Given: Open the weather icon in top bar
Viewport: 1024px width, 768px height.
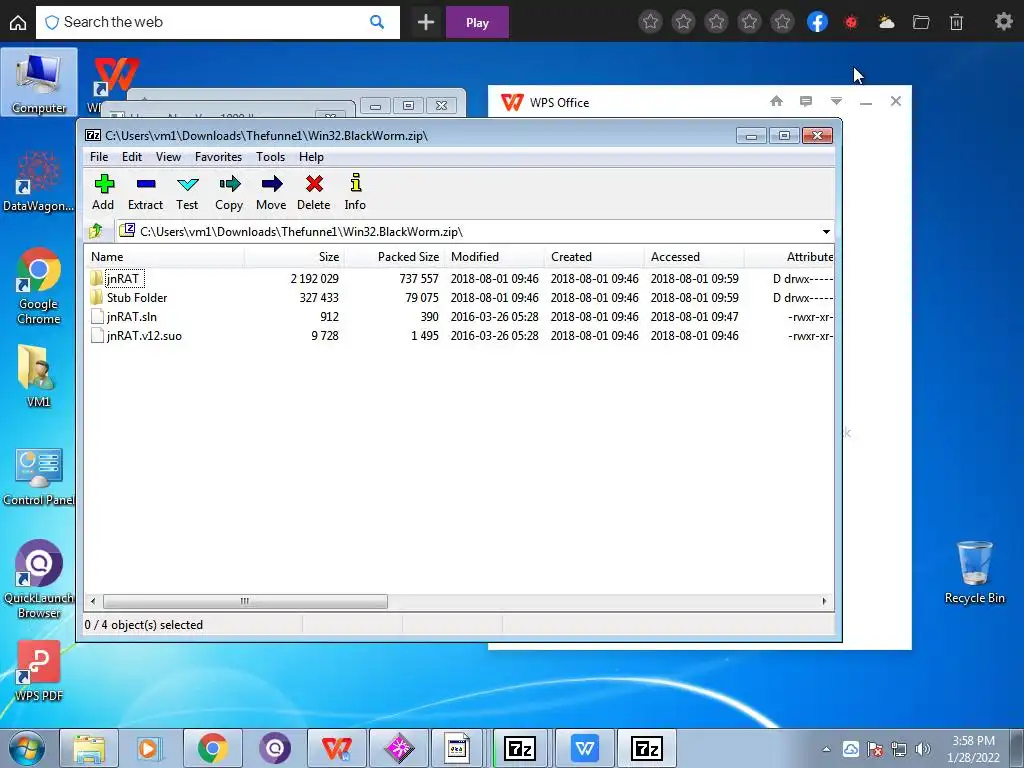Looking at the screenshot, I should pyautogui.click(x=886, y=22).
